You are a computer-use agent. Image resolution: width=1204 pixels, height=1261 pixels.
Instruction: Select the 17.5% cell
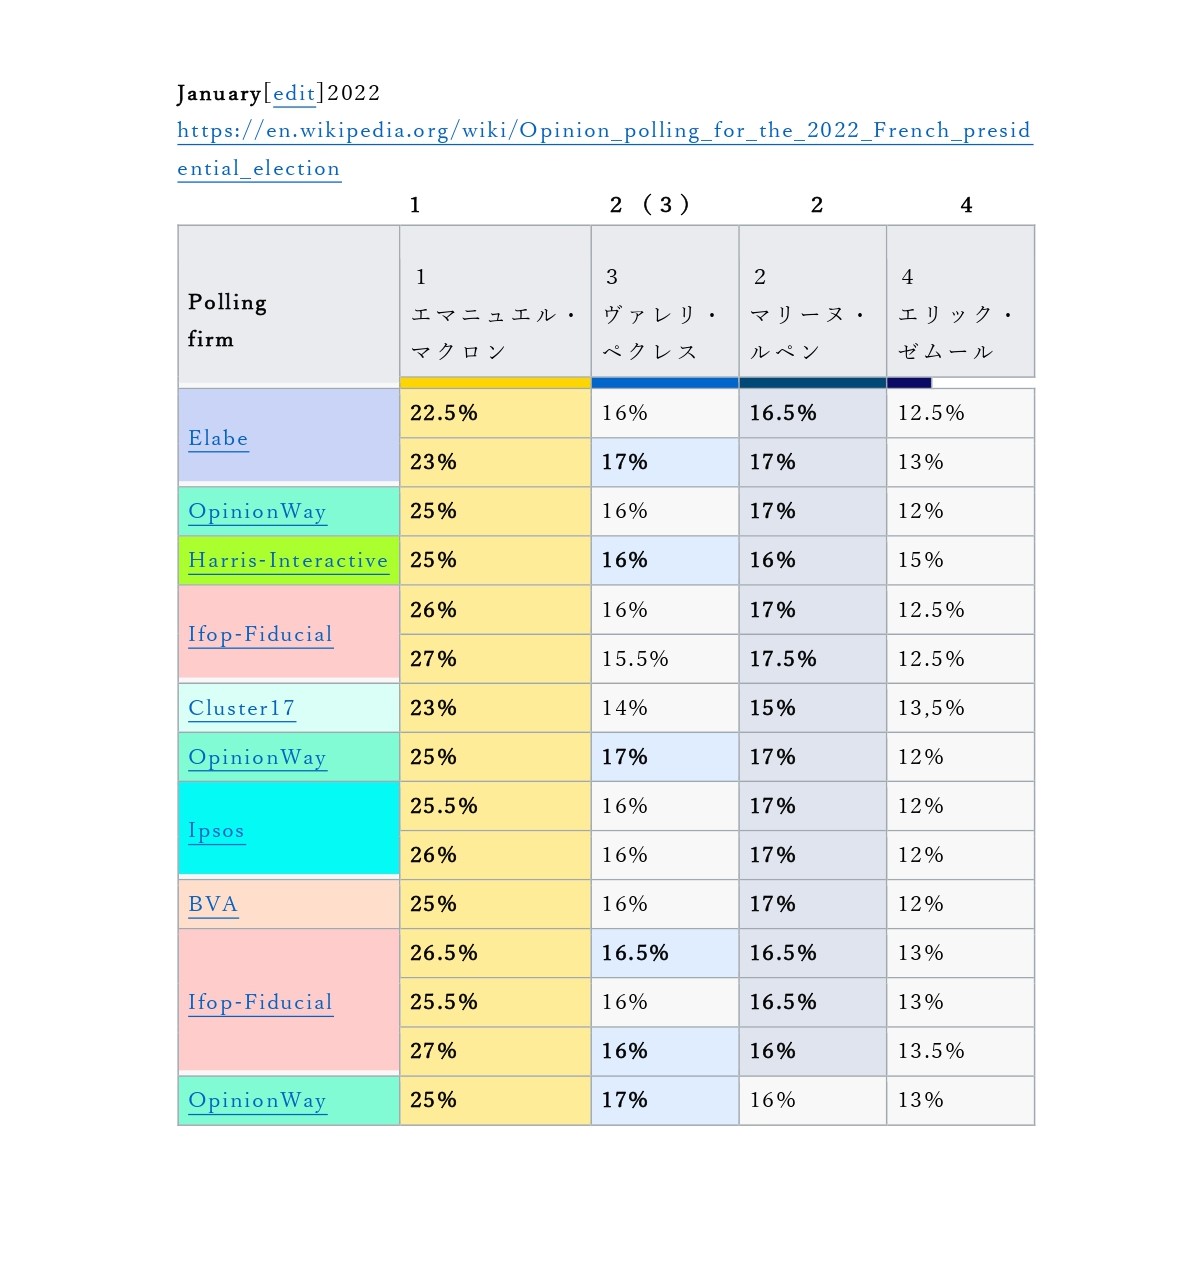tap(812, 659)
